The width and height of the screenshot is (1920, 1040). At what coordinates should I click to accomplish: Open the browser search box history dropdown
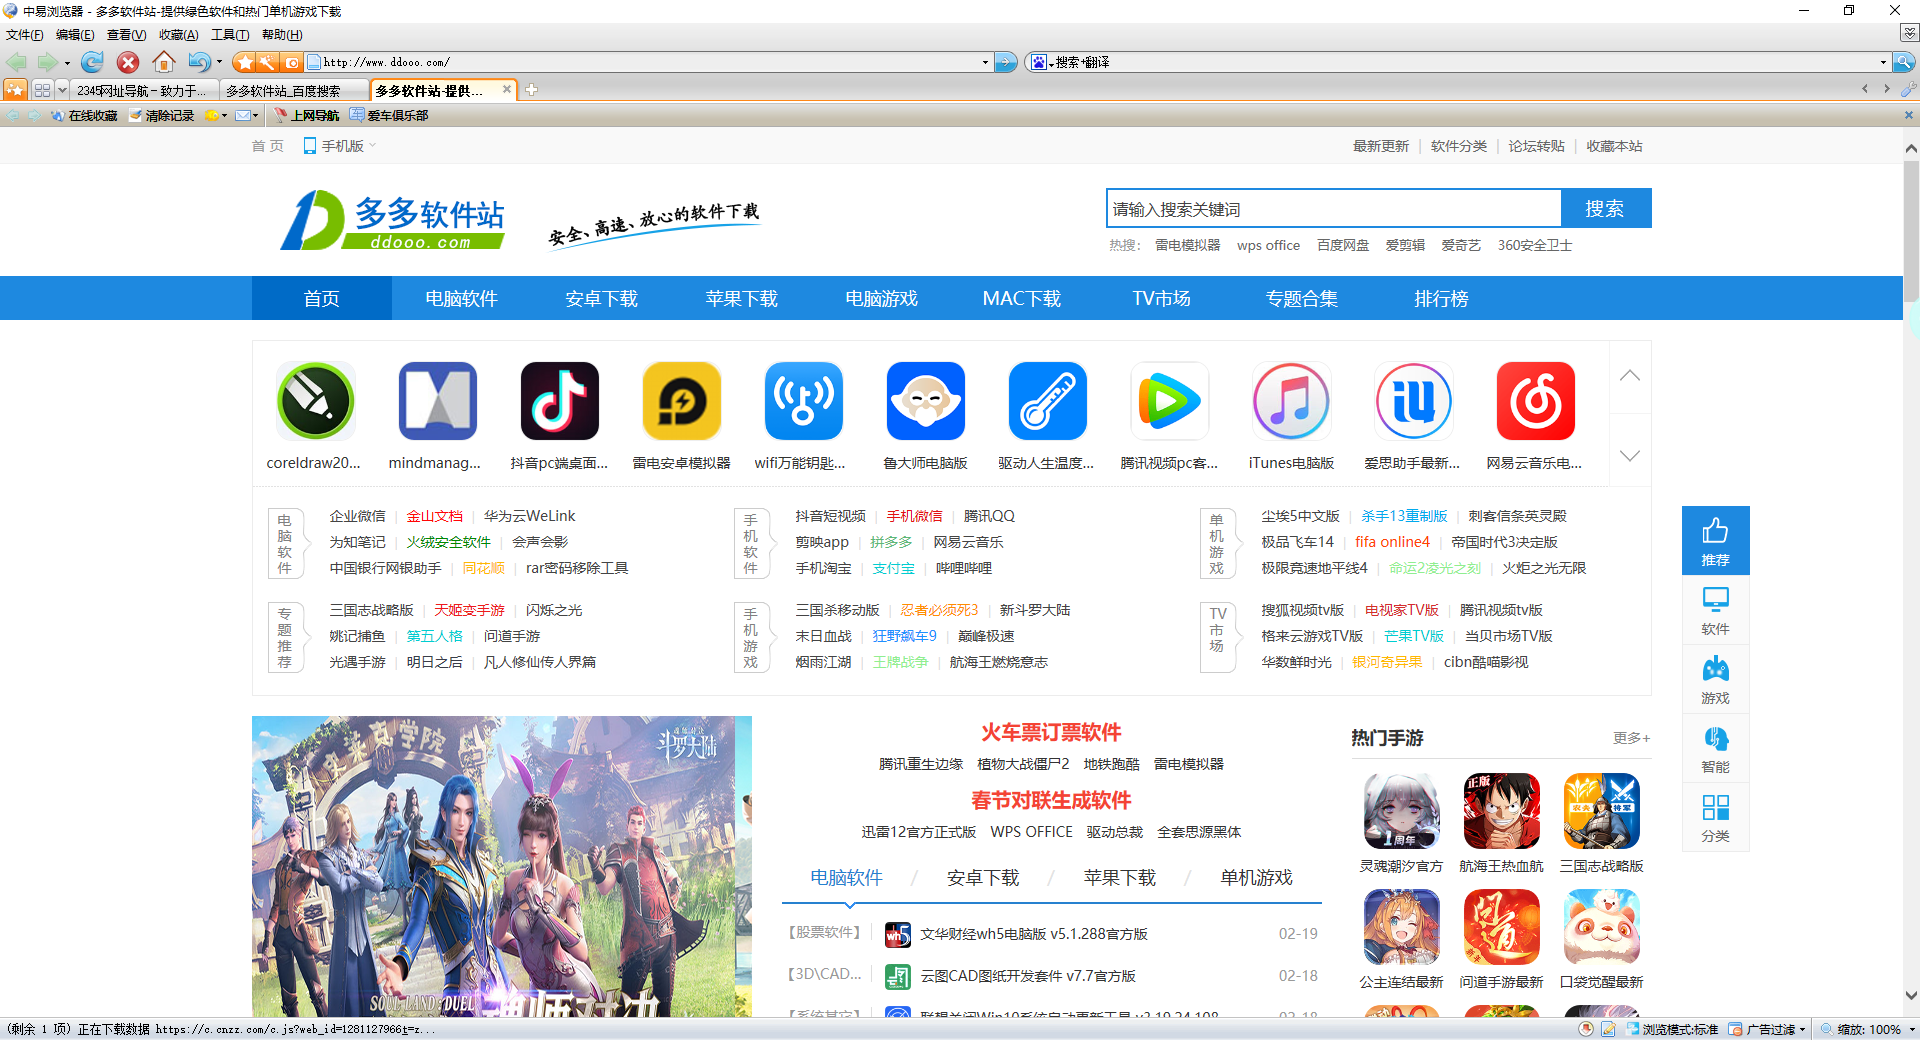[x=1883, y=62]
